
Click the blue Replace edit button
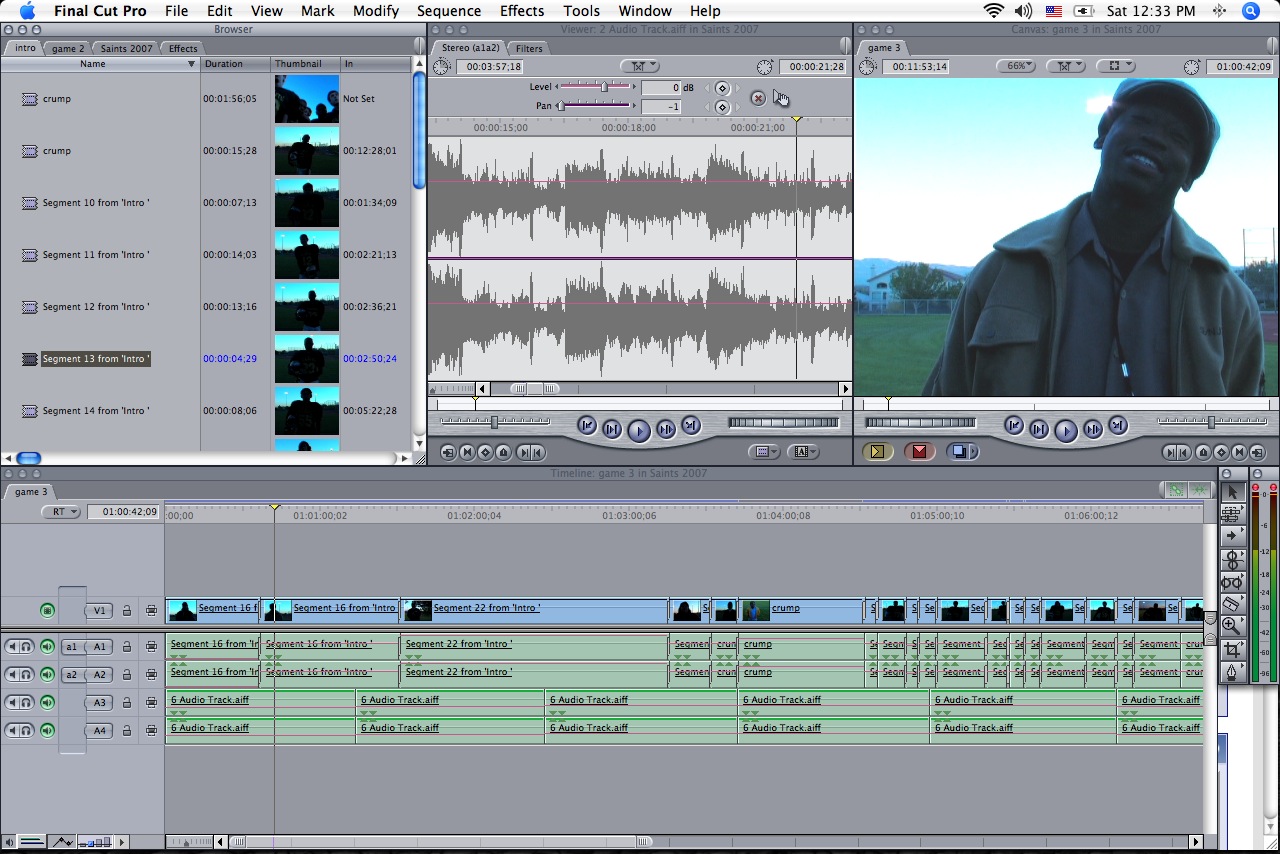(961, 452)
